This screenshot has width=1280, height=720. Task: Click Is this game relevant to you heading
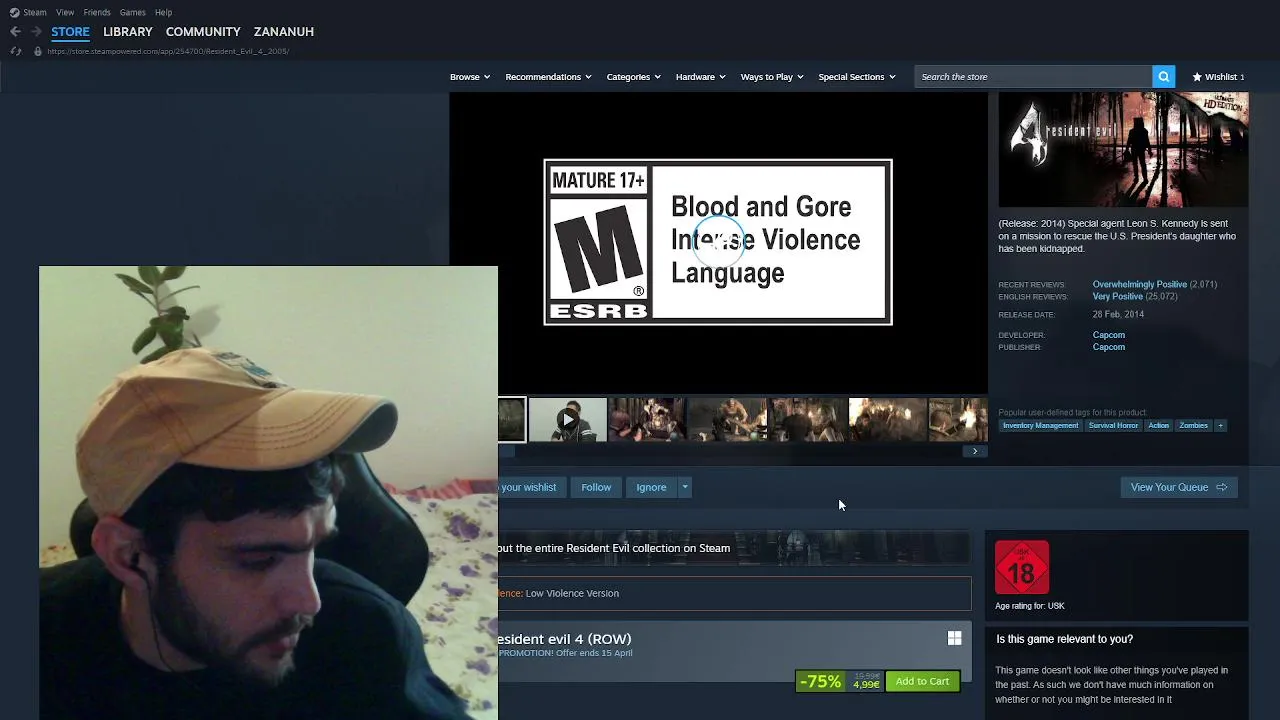[x=1064, y=639]
